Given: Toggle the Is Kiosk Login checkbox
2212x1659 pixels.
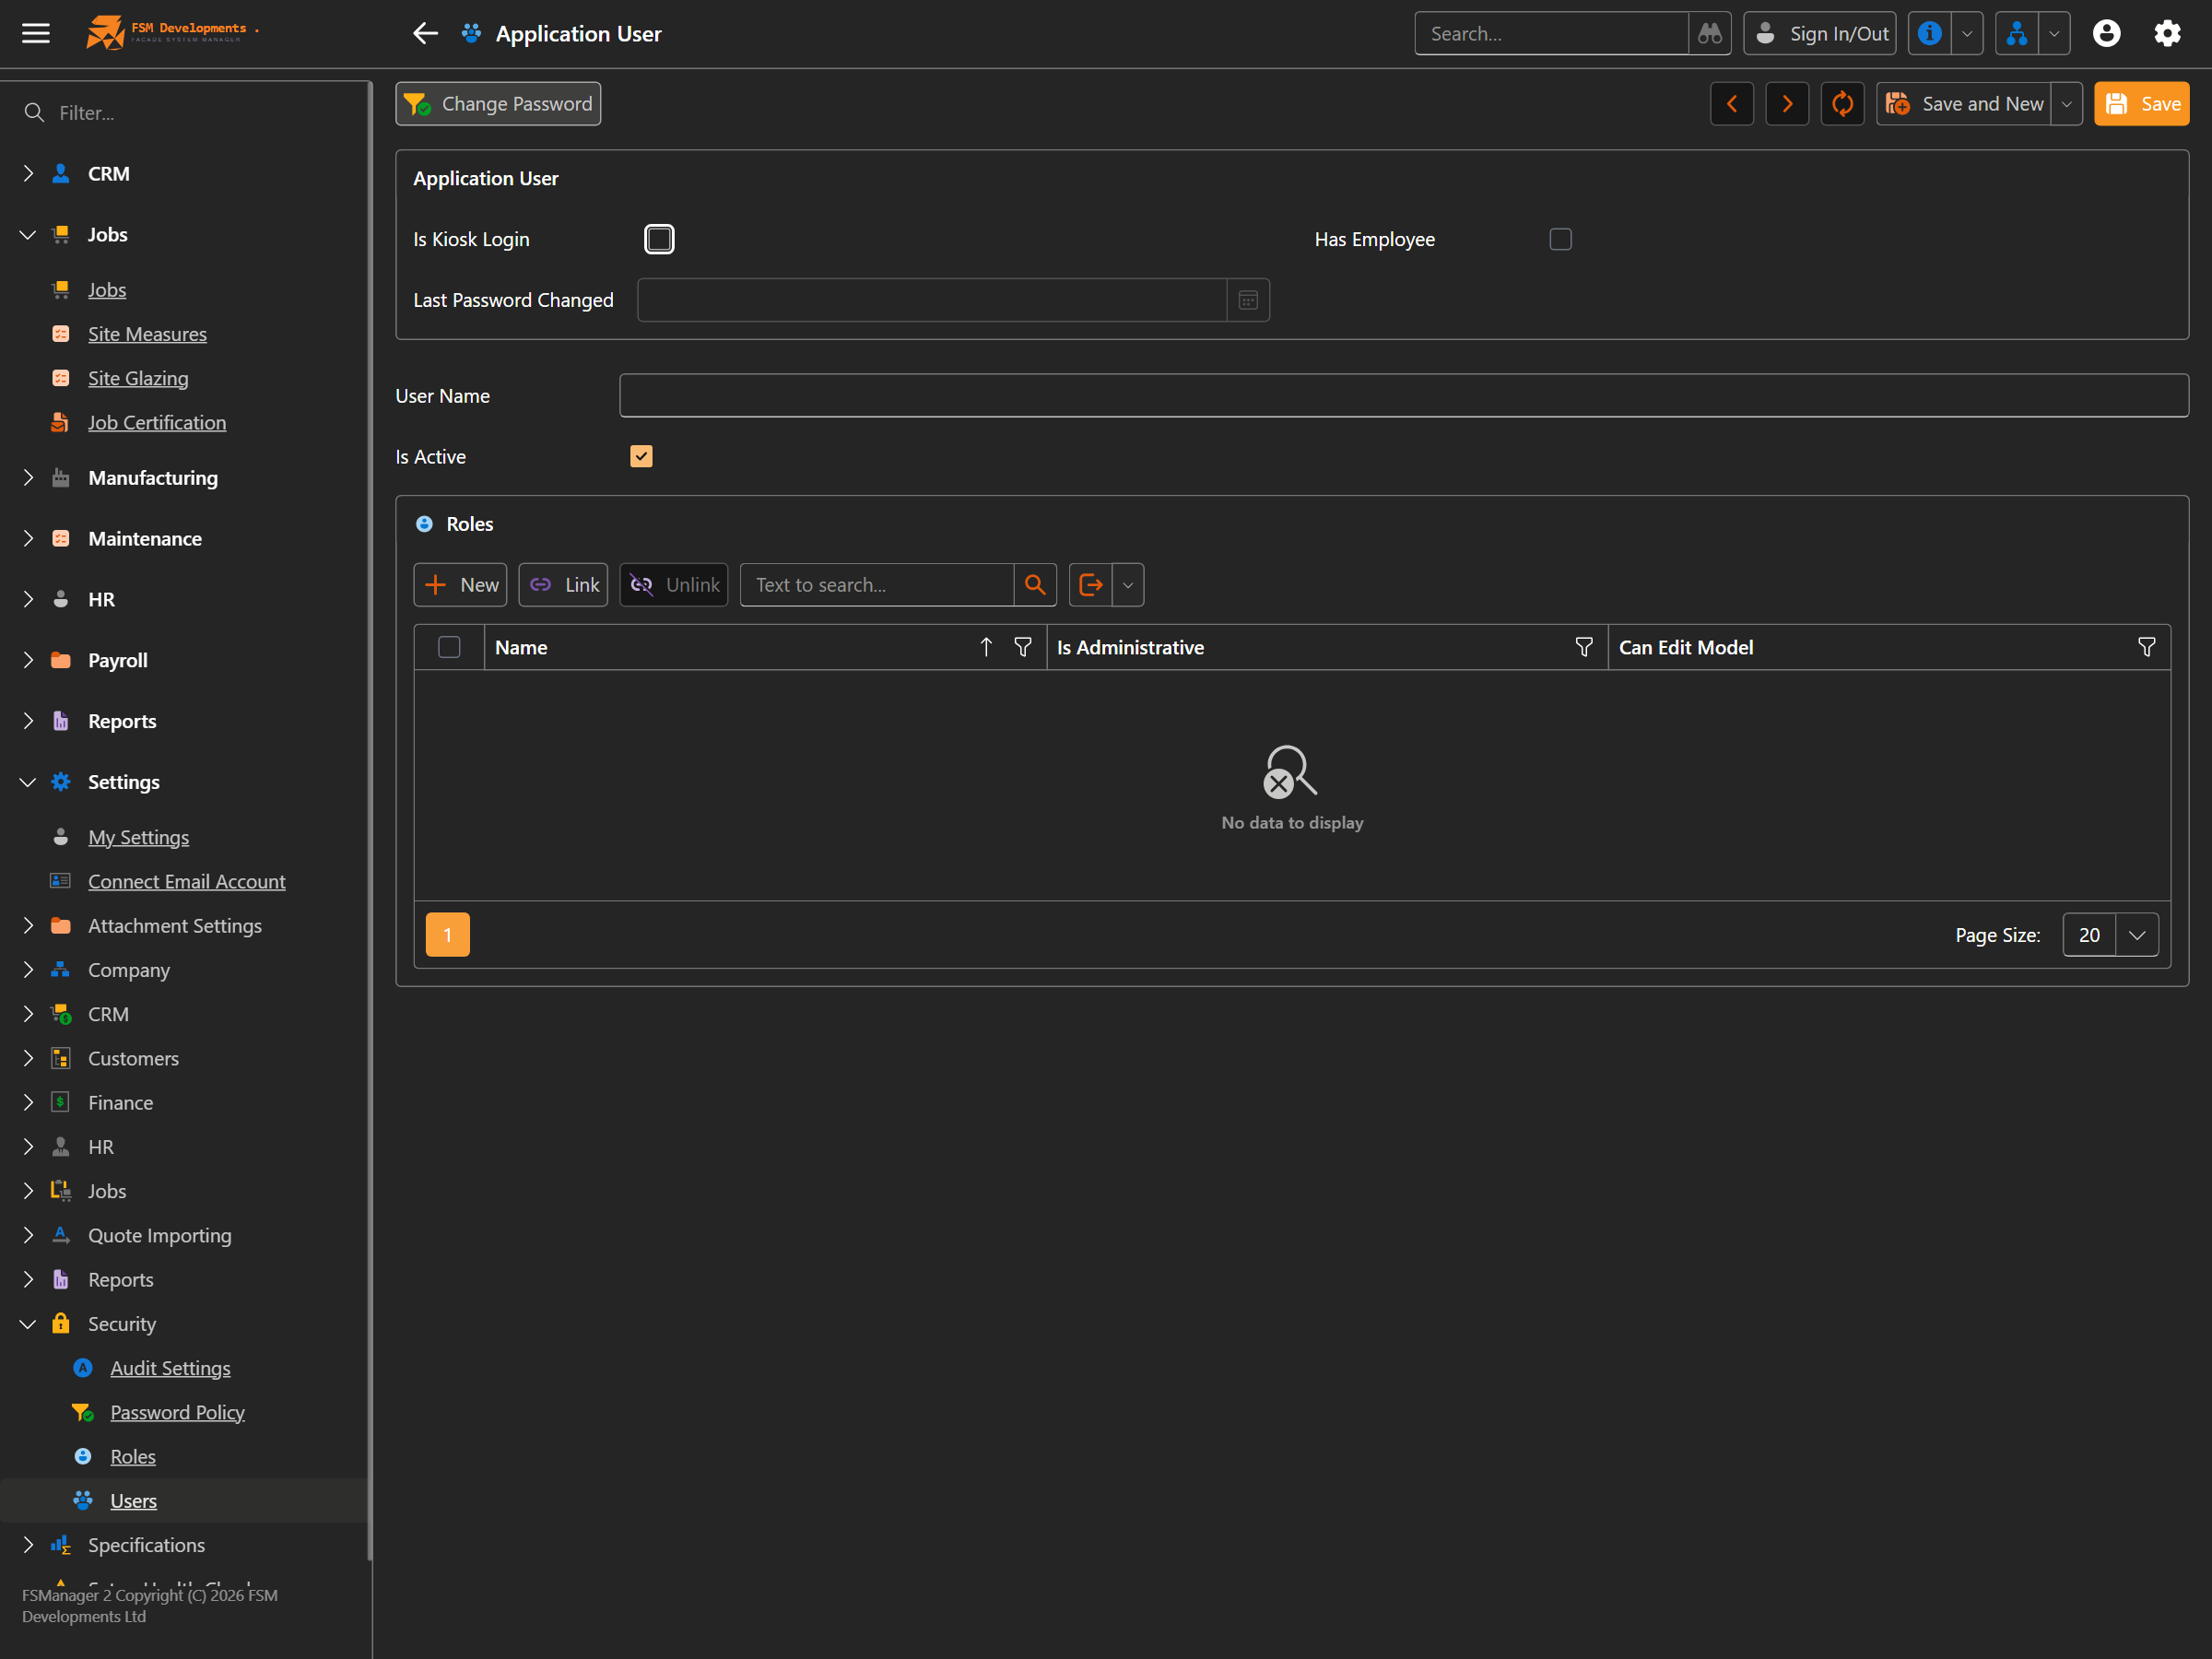Looking at the screenshot, I should point(659,239).
